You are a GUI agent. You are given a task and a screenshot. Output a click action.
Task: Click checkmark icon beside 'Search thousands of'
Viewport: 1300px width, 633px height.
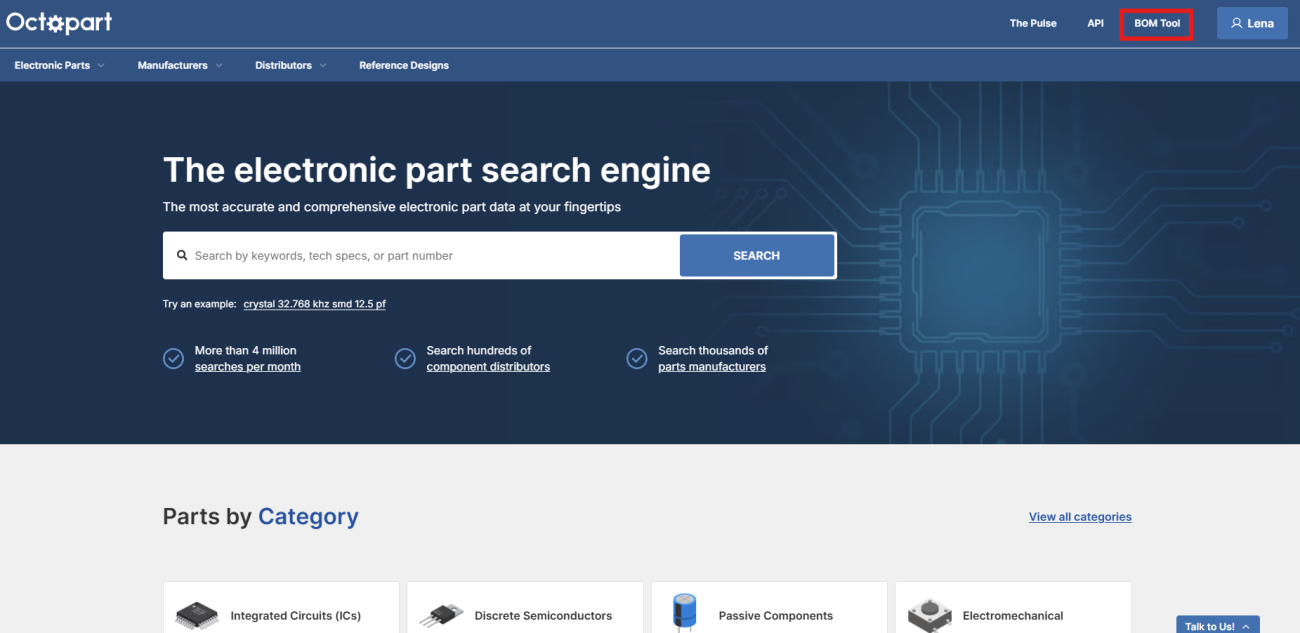[637, 358]
